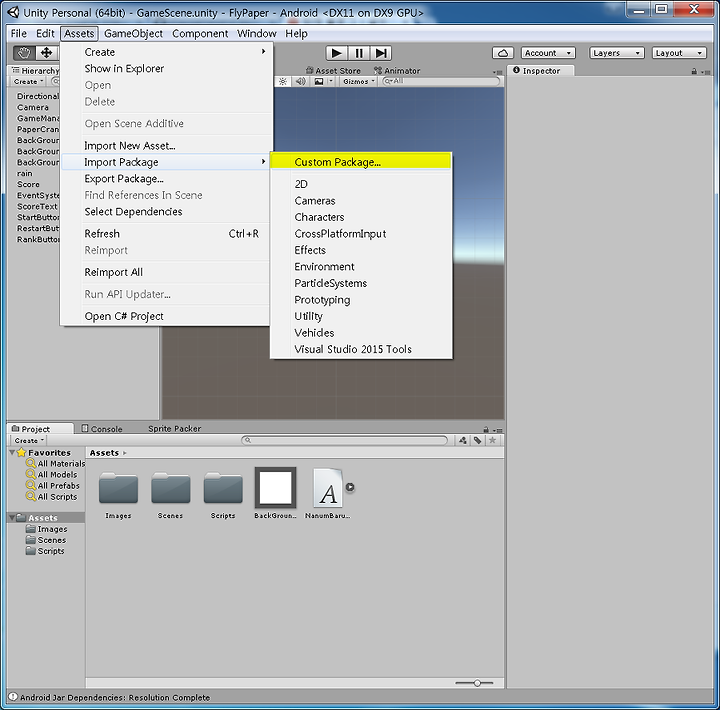Adjust the asset thumbnail size slider
This screenshot has height=710, width=720.
click(x=477, y=683)
